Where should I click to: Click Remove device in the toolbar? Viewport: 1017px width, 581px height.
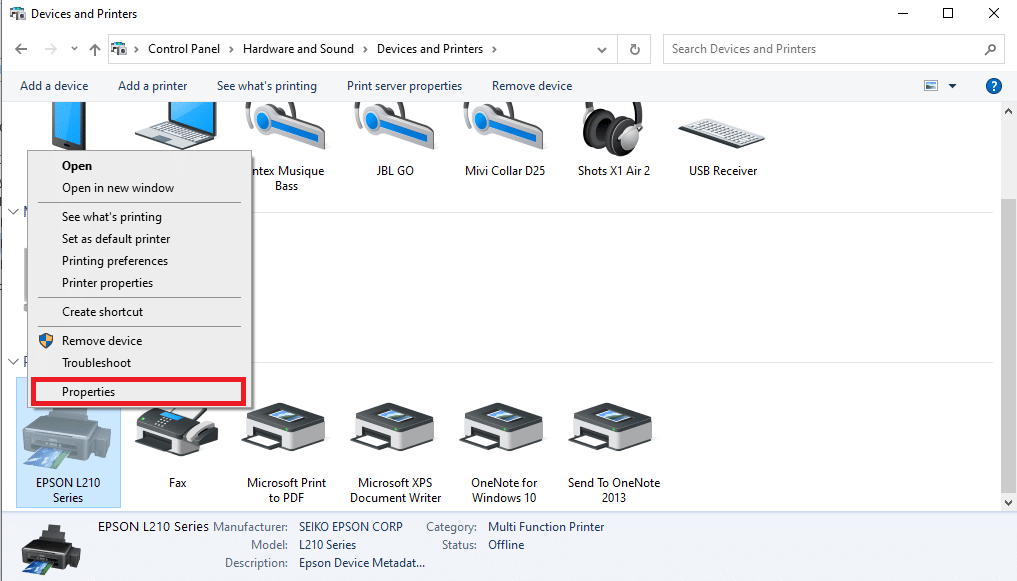[532, 86]
